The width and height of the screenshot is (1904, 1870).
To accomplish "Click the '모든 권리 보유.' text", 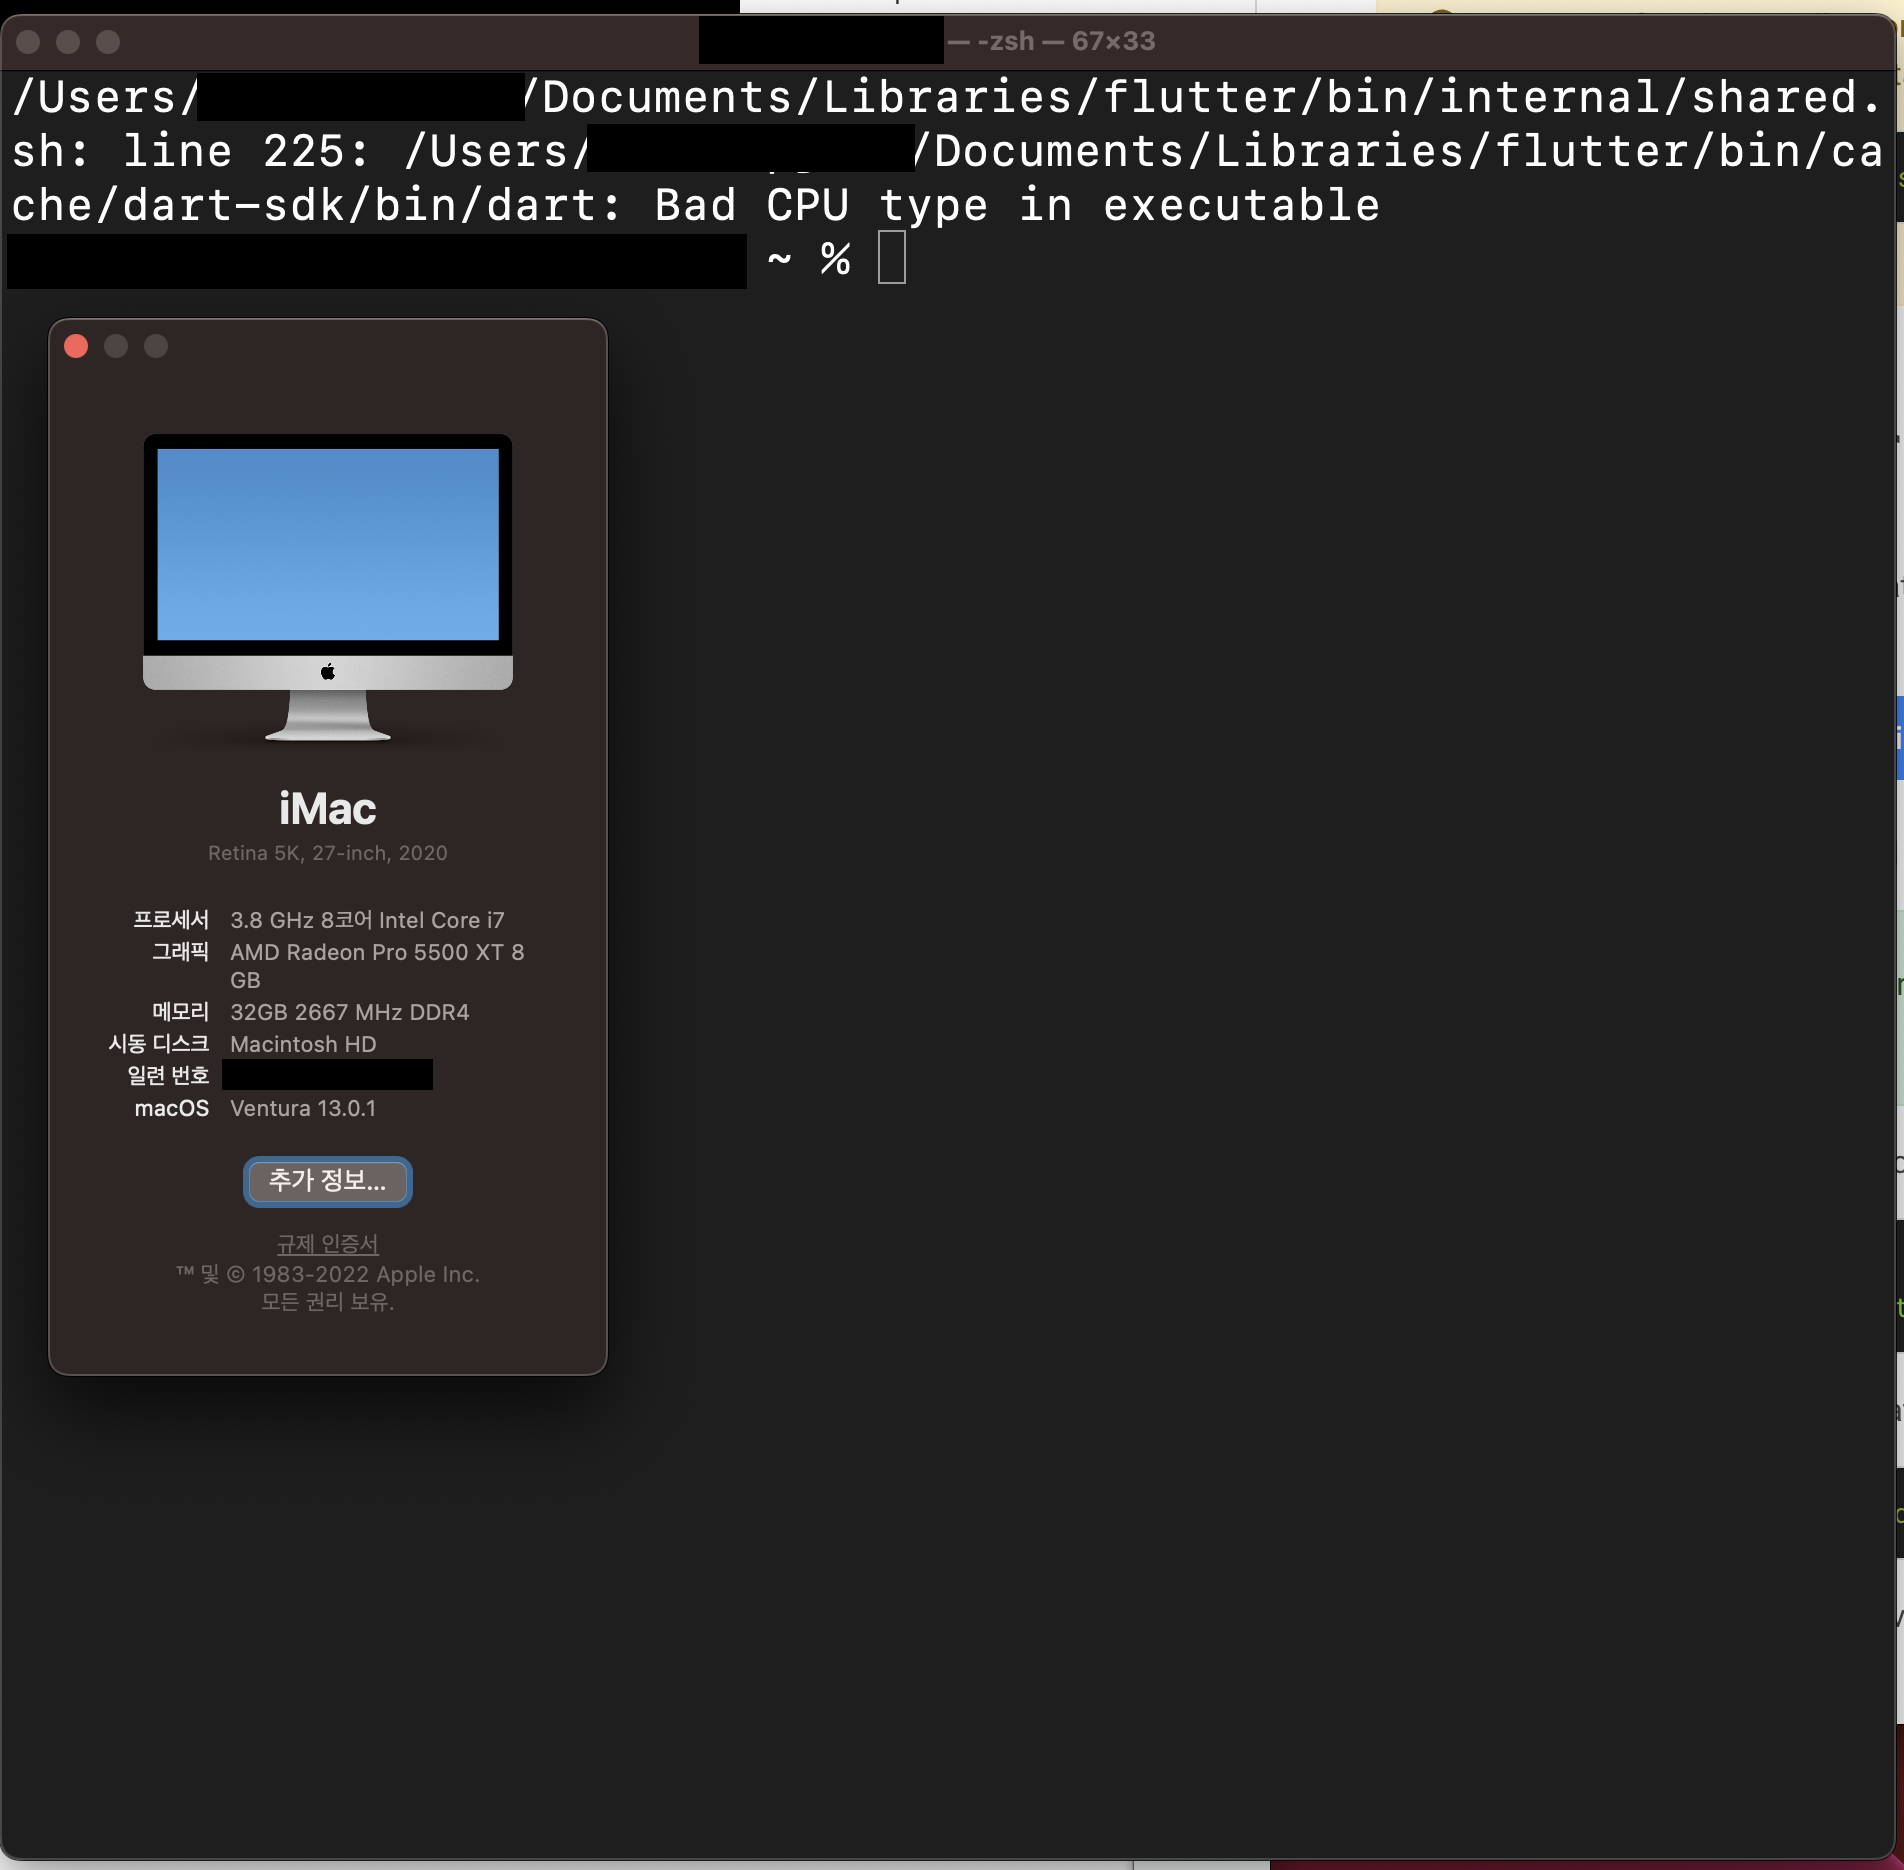I will [x=328, y=1302].
